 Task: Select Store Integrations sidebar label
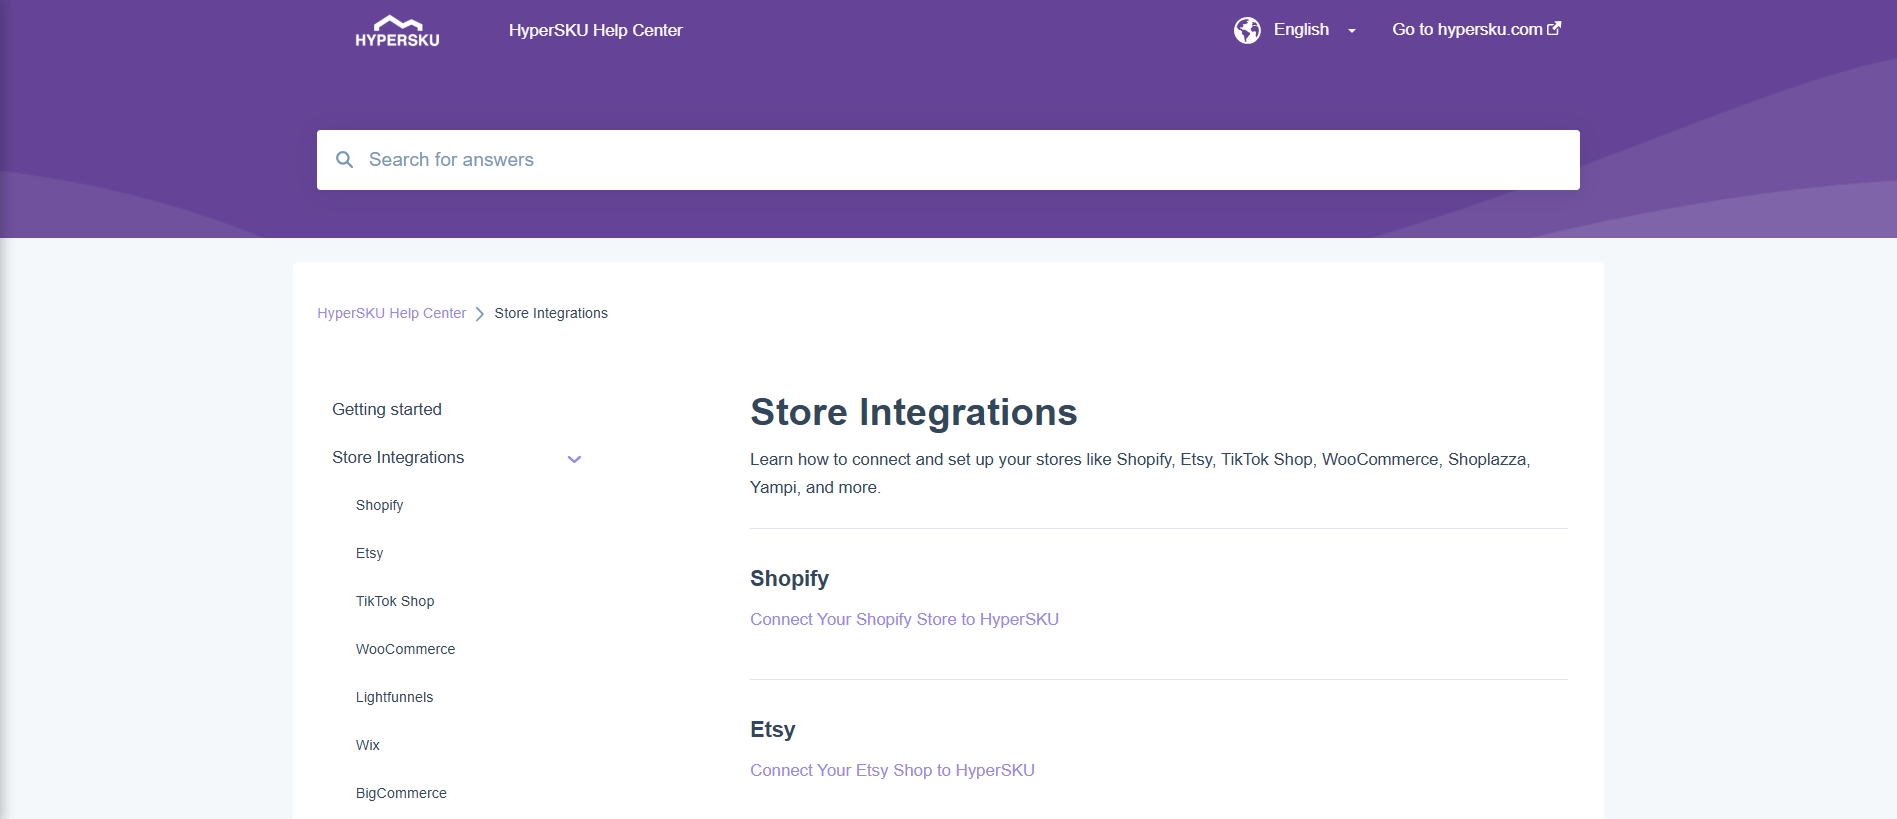(398, 457)
